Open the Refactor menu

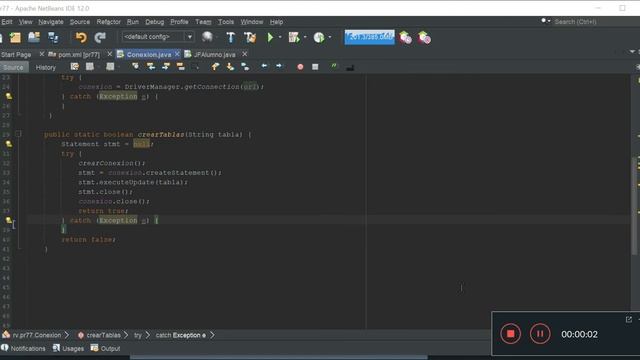click(x=109, y=22)
